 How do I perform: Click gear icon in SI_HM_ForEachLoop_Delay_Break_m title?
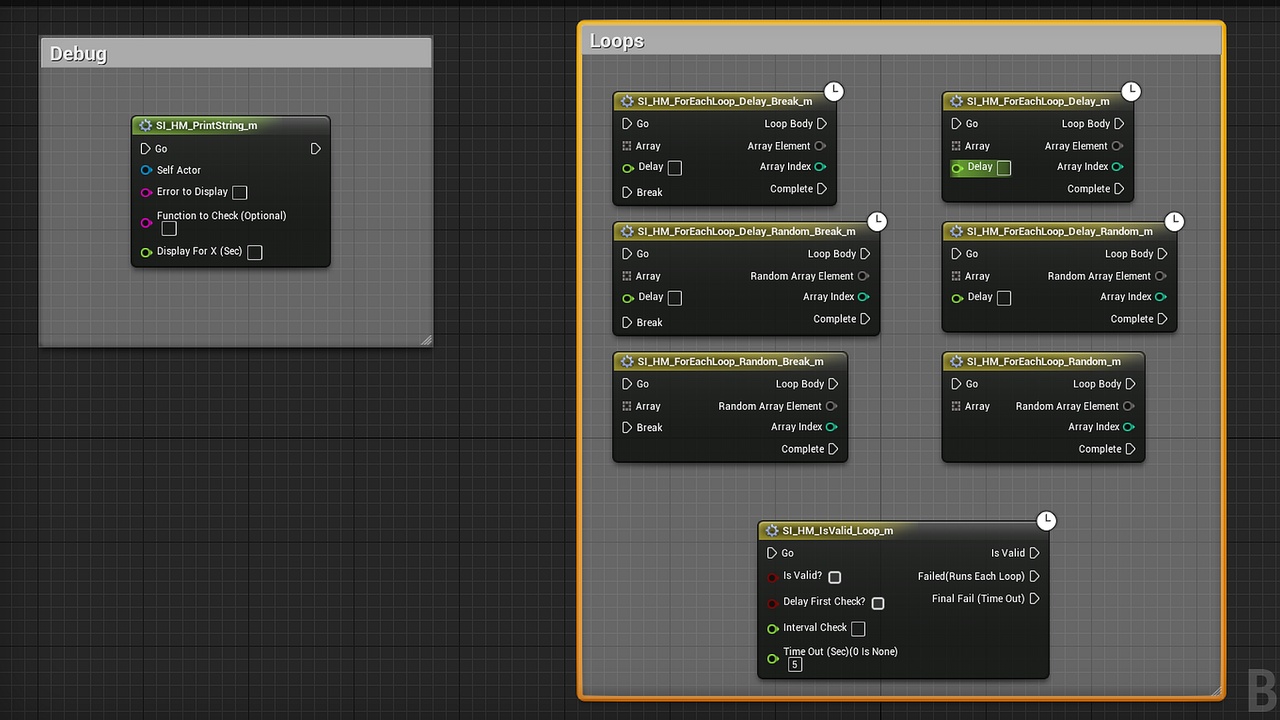[x=628, y=101]
